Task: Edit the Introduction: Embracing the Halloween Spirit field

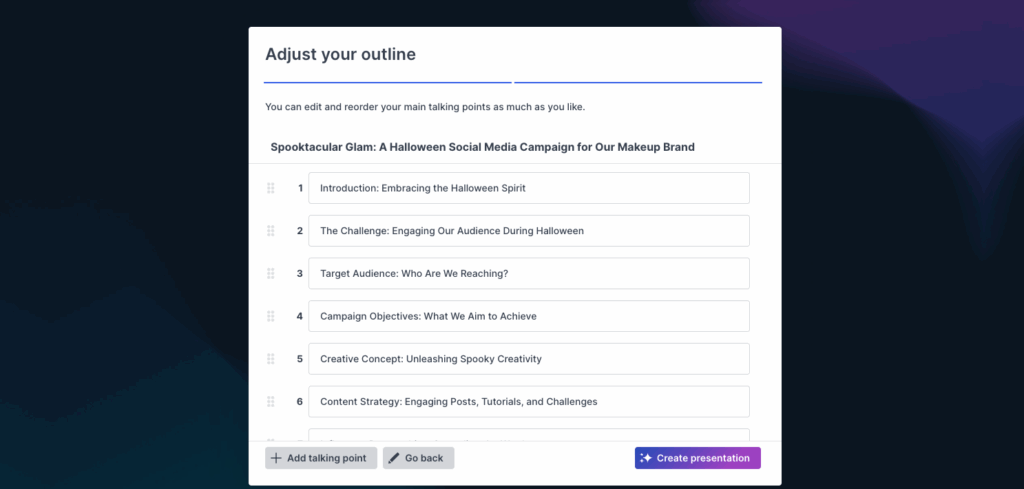Action: pyautogui.click(x=528, y=188)
